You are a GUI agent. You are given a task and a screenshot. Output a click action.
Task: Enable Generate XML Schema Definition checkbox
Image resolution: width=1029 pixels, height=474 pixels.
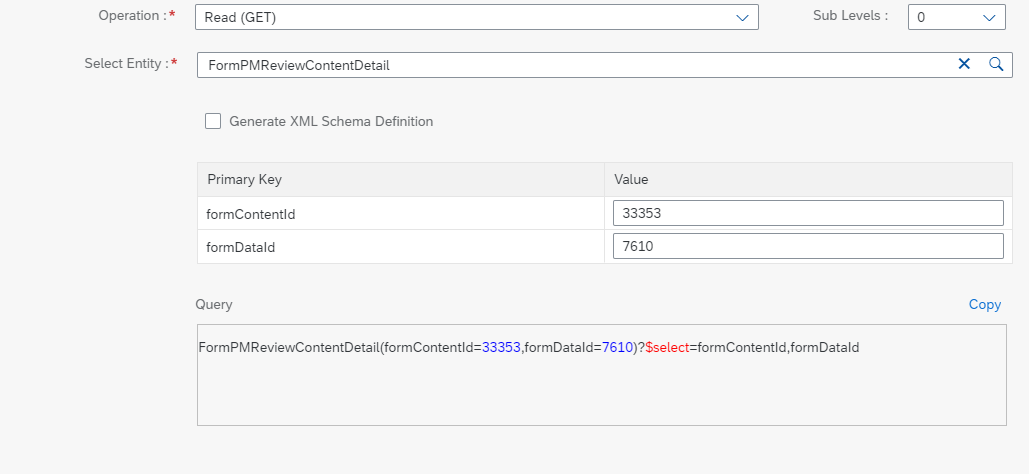pos(213,121)
